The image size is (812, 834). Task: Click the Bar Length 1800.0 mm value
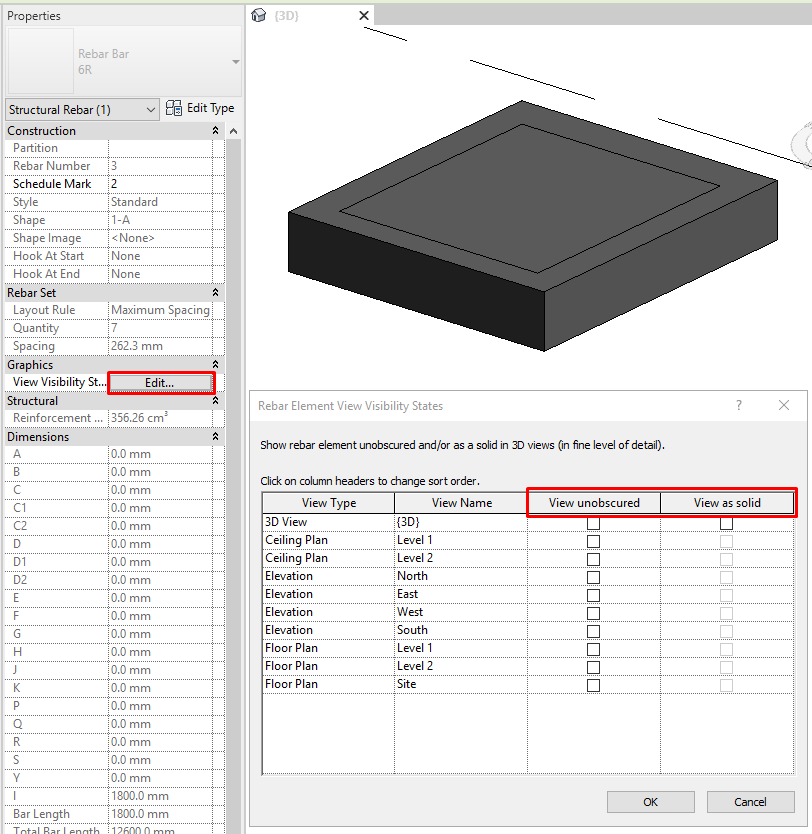tap(160, 814)
